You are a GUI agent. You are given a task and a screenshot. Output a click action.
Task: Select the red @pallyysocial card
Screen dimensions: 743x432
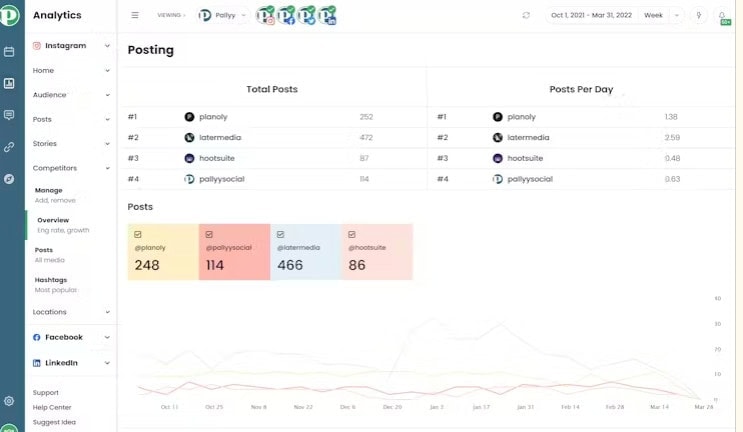(235, 252)
